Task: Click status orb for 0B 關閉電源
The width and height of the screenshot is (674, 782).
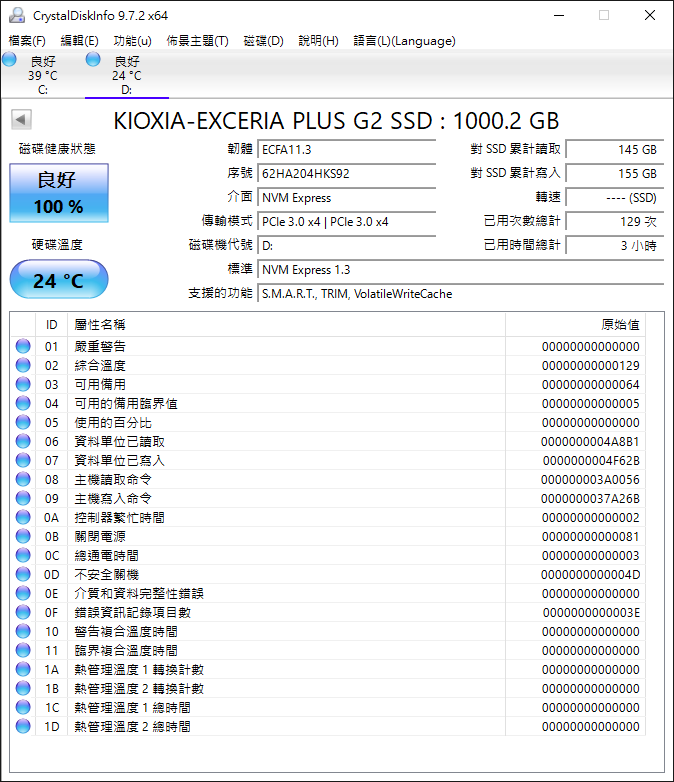Action: click(23, 536)
